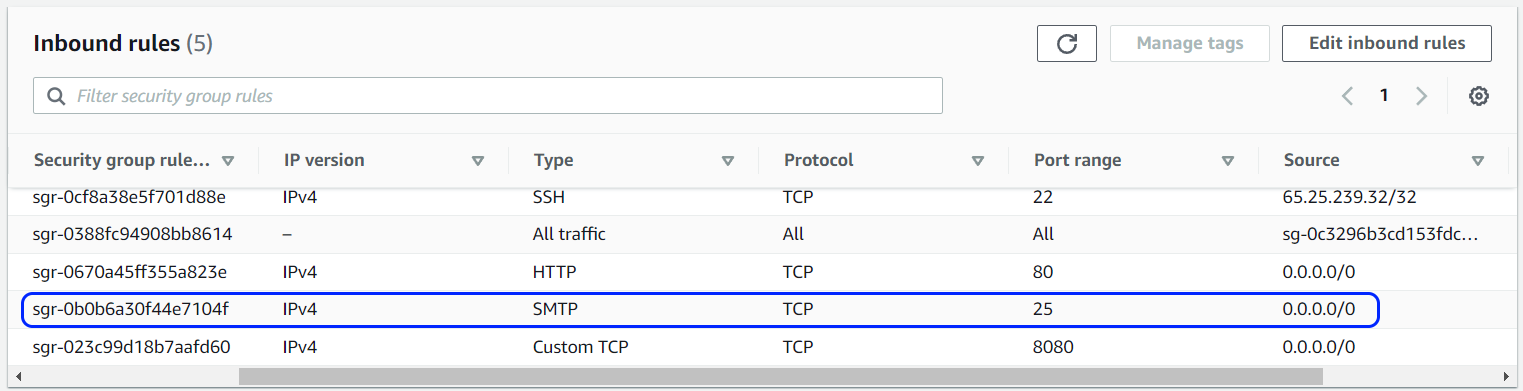
Task: Sort by Security group rule ID column arrow
Action: click(228, 160)
